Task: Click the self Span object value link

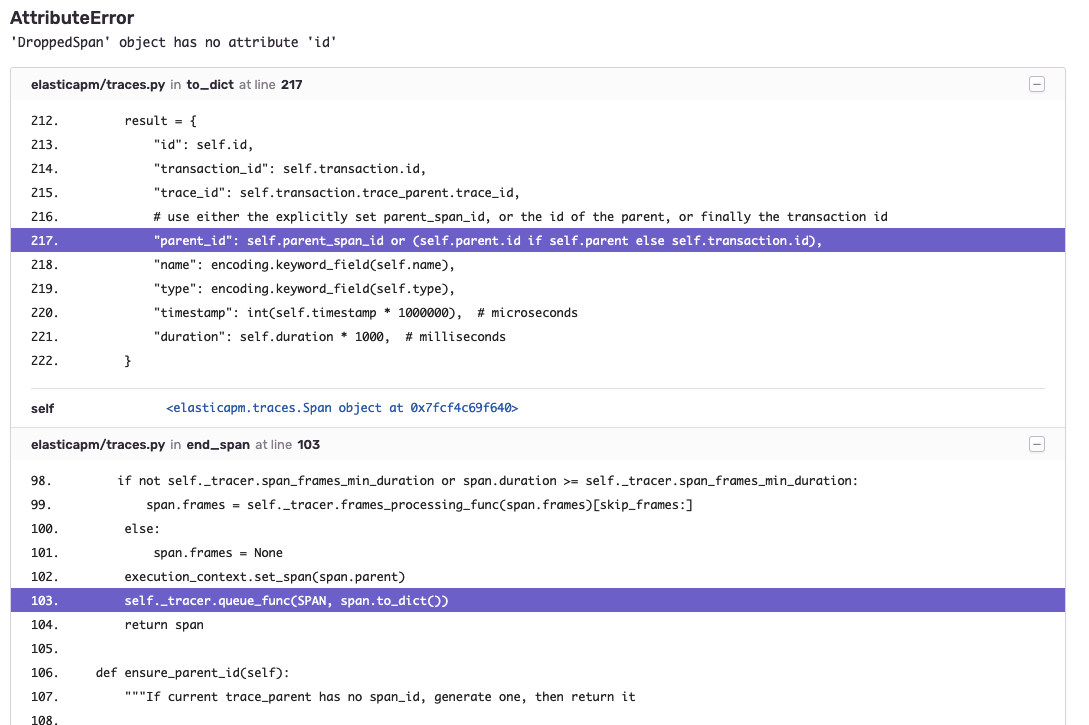Action: tap(342, 408)
